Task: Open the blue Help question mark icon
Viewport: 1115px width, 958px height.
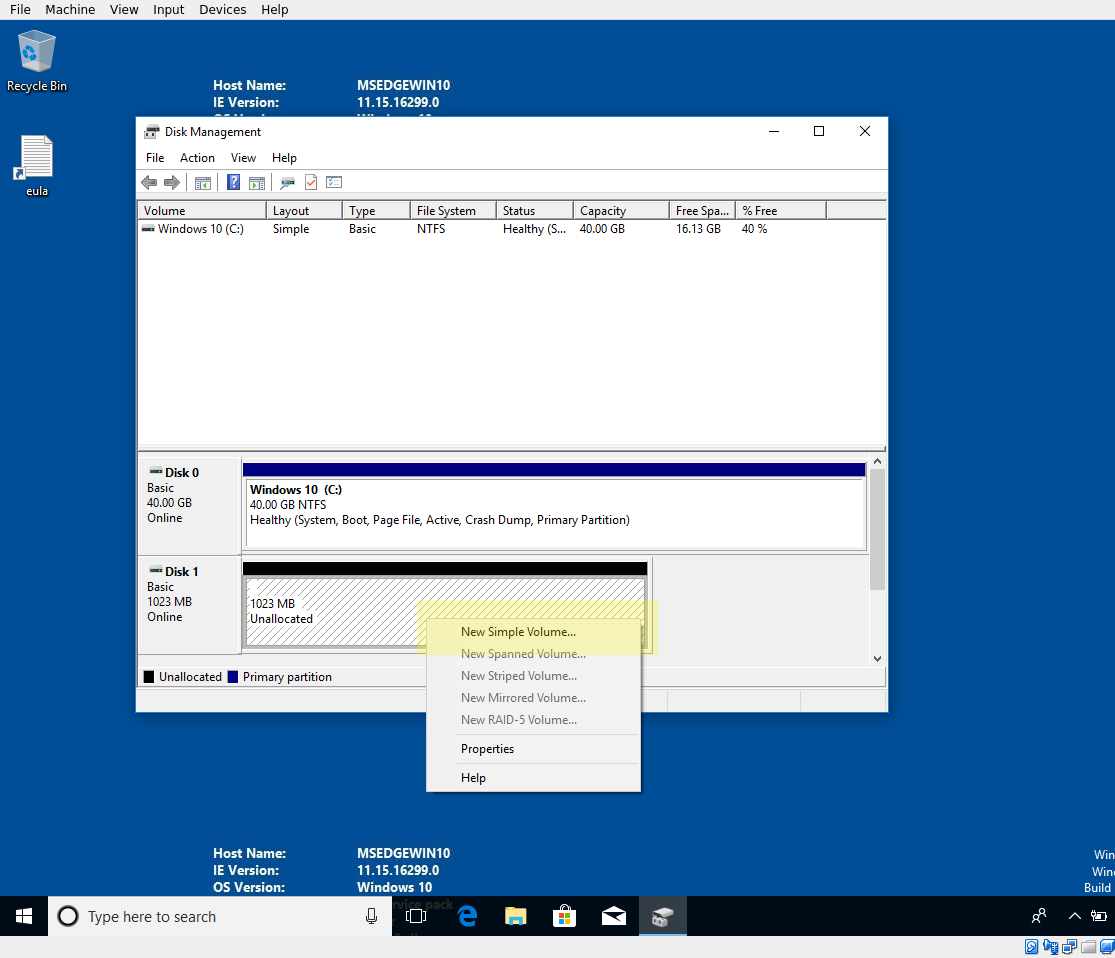Action: (233, 183)
